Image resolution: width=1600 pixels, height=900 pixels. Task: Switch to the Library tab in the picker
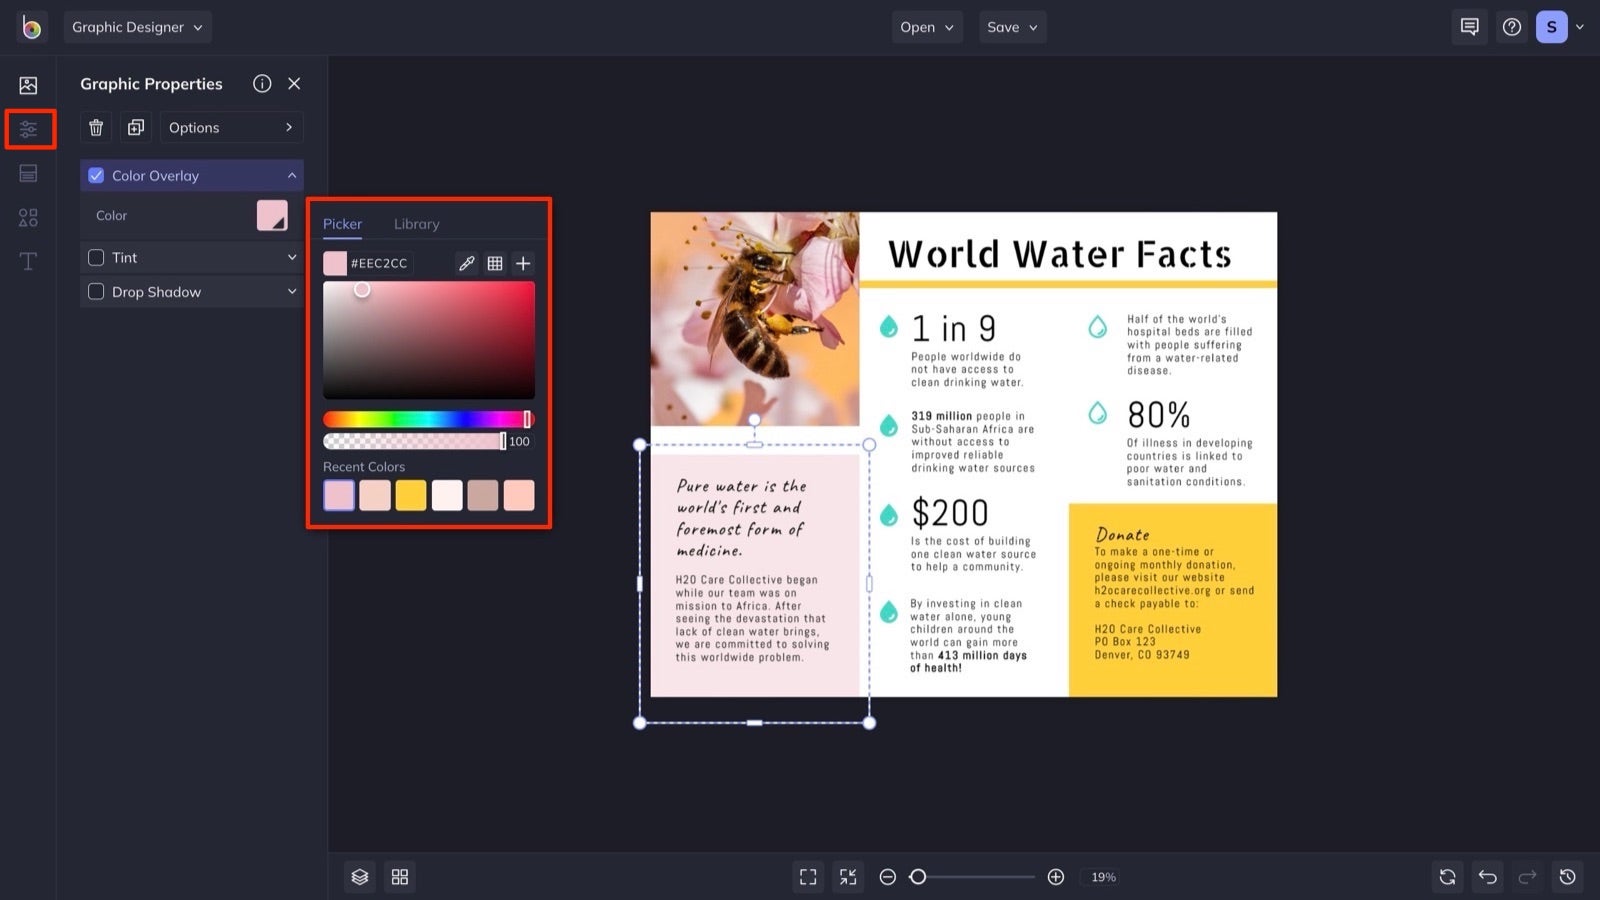[x=416, y=223]
